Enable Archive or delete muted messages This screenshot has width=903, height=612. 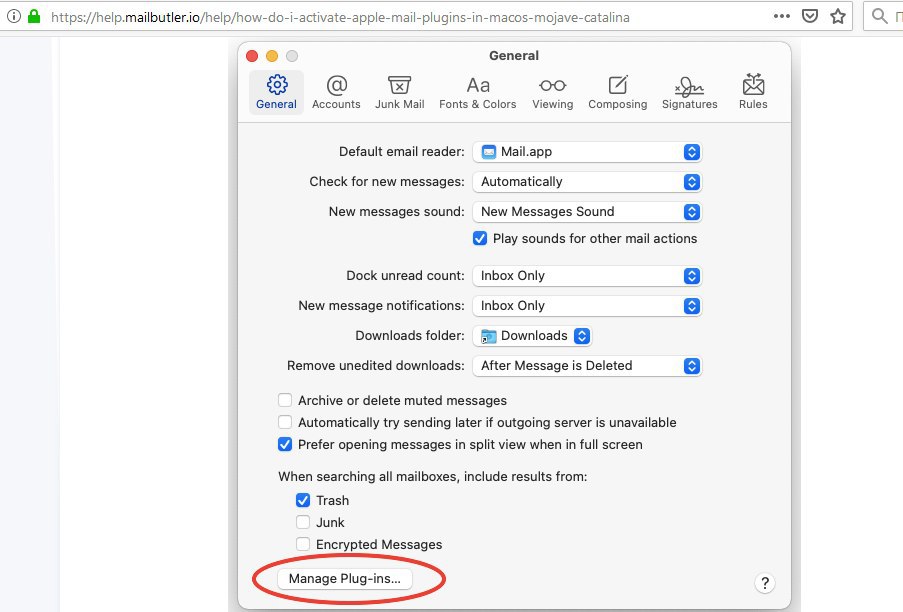pos(284,400)
